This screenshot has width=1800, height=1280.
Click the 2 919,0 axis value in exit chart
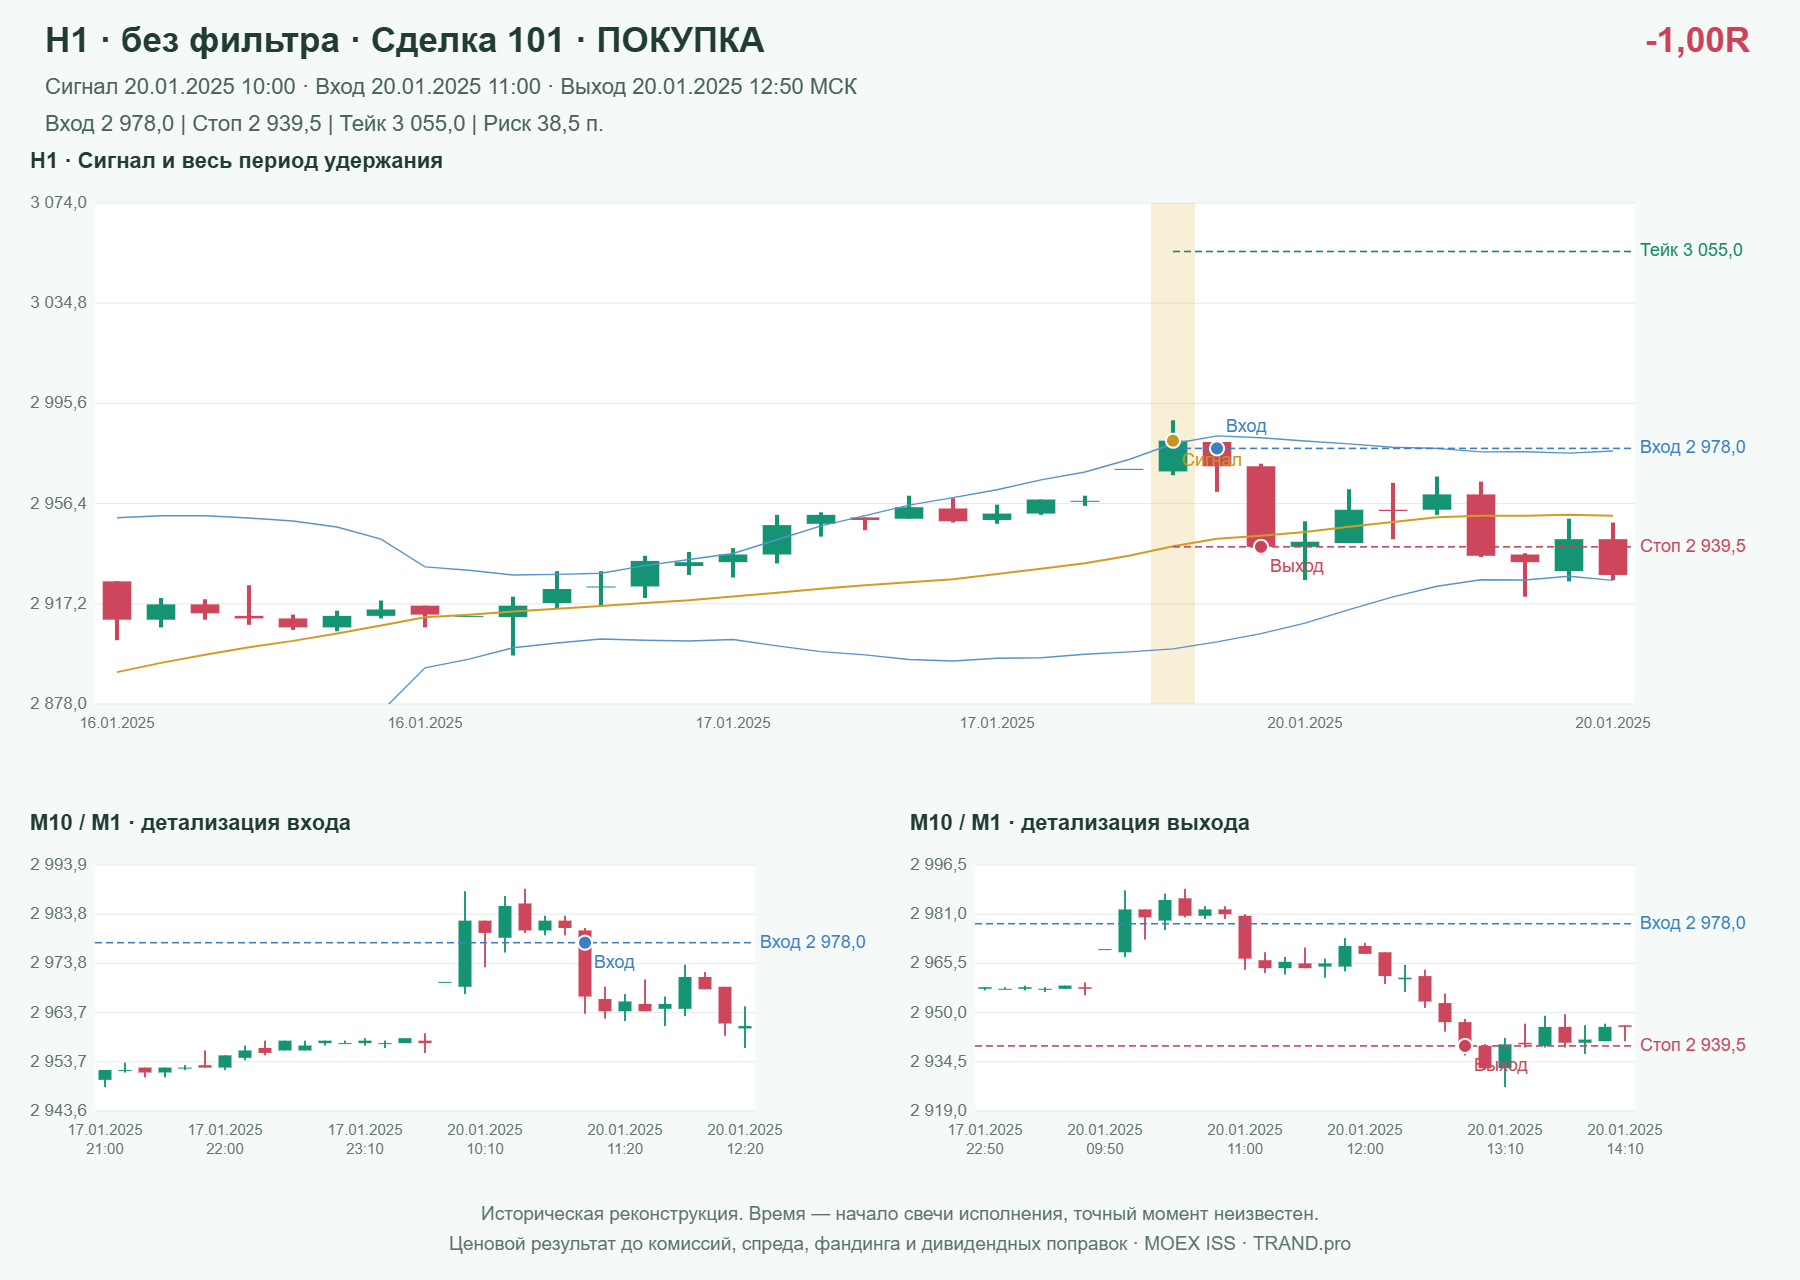939,1111
